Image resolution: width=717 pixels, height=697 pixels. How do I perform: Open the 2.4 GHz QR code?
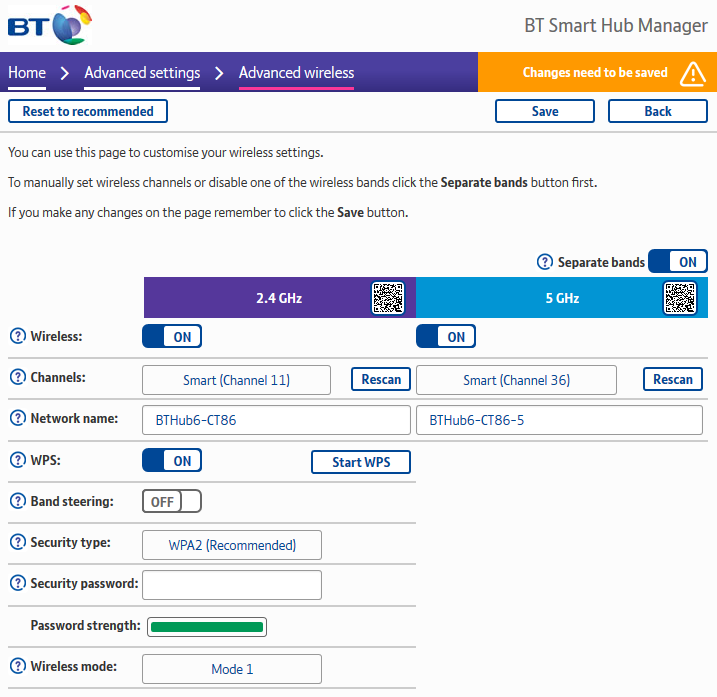pyautogui.click(x=388, y=298)
